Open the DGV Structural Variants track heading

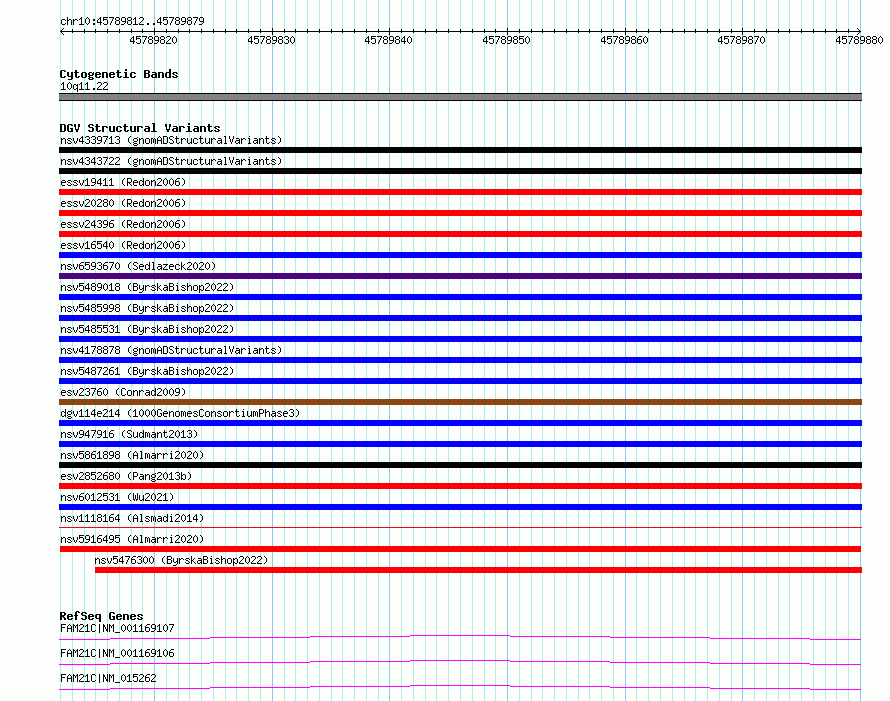(x=140, y=128)
